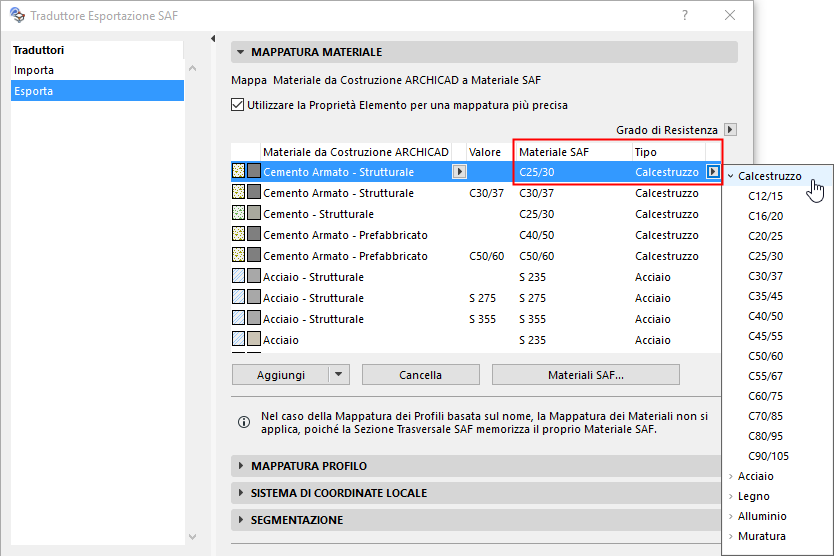Open SAF material arrow next to Calcestruzzo

(x=713, y=172)
